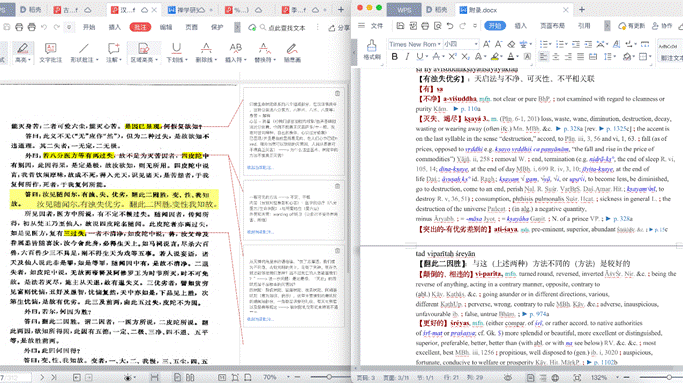This screenshot has height=383, width=683.
Task: Apply superscript formatting
Action: (x=453, y=56)
